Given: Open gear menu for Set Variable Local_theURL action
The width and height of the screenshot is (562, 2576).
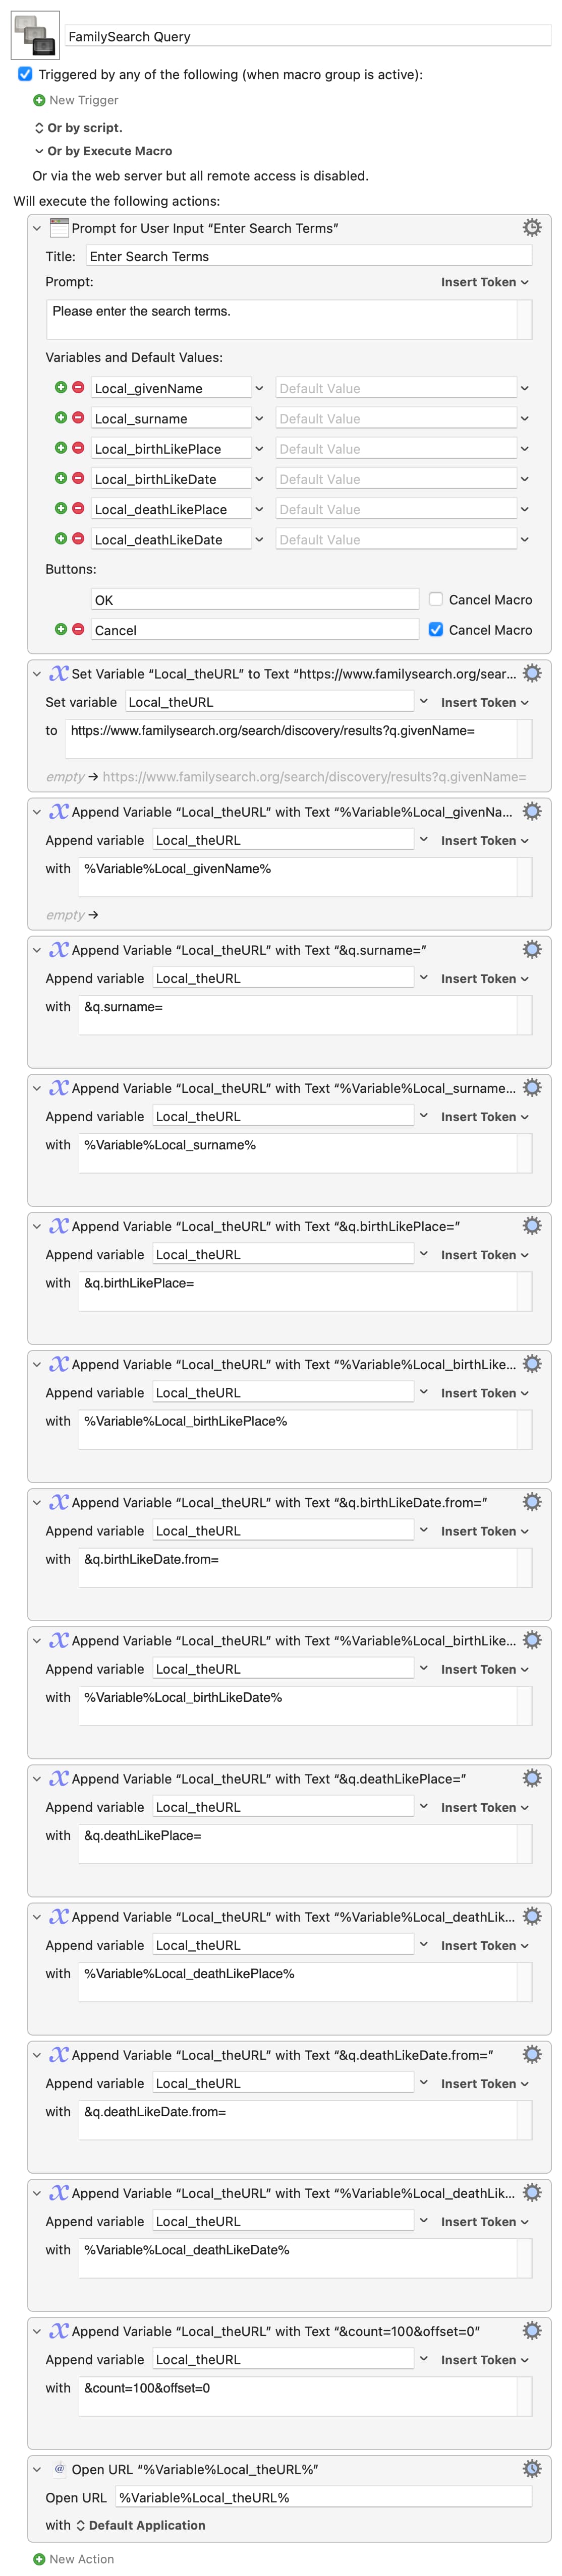Looking at the screenshot, I should click(532, 673).
